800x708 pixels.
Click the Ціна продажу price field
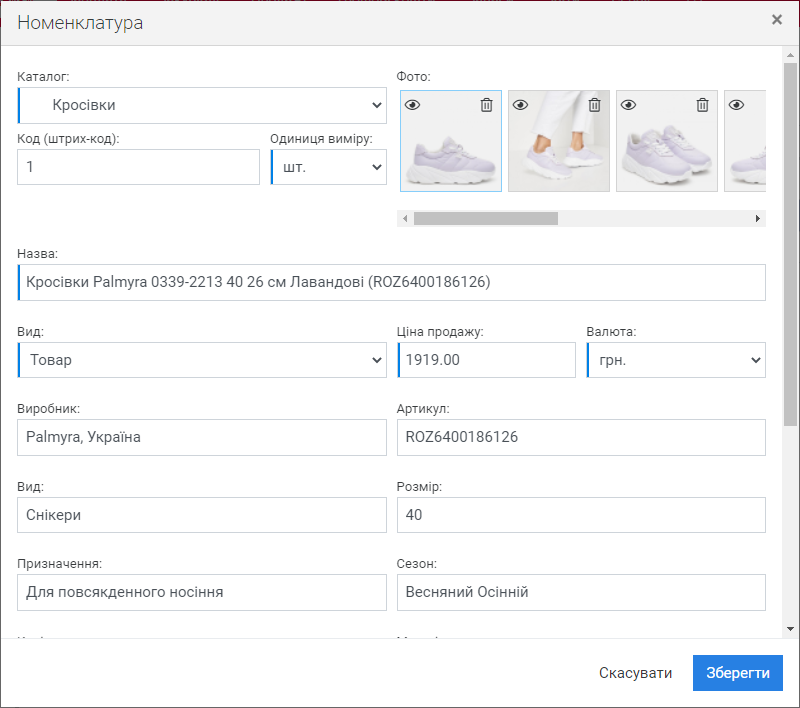[486, 360]
